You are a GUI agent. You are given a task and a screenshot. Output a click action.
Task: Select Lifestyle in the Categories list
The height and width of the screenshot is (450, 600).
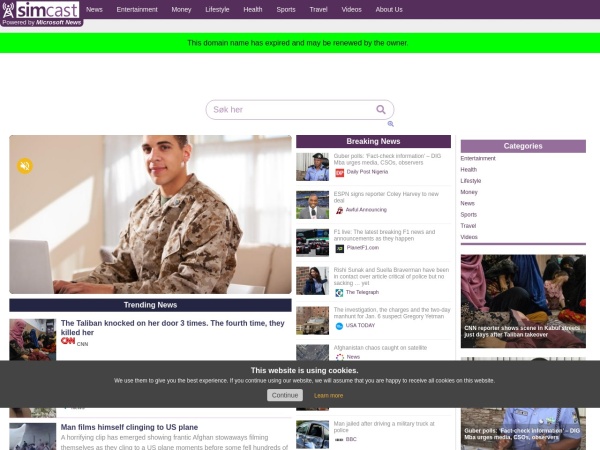(x=471, y=181)
